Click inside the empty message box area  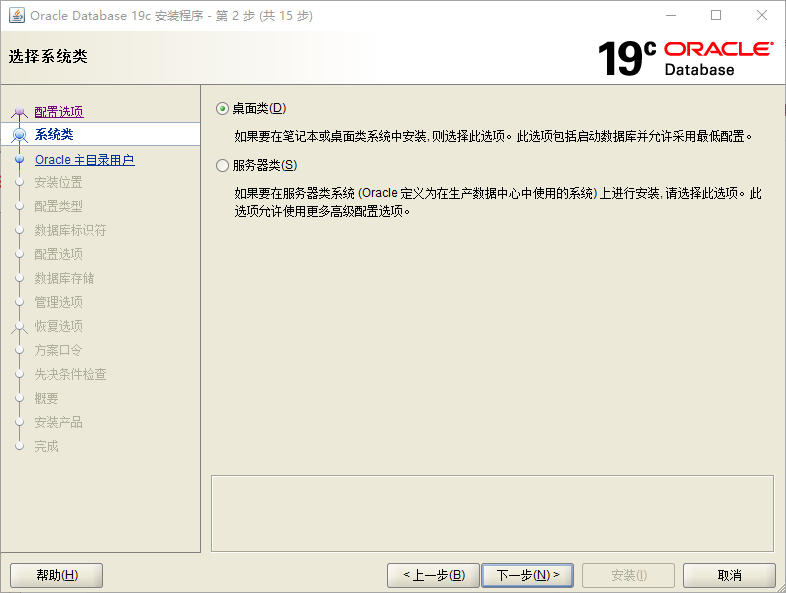pyautogui.click(x=492, y=513)
